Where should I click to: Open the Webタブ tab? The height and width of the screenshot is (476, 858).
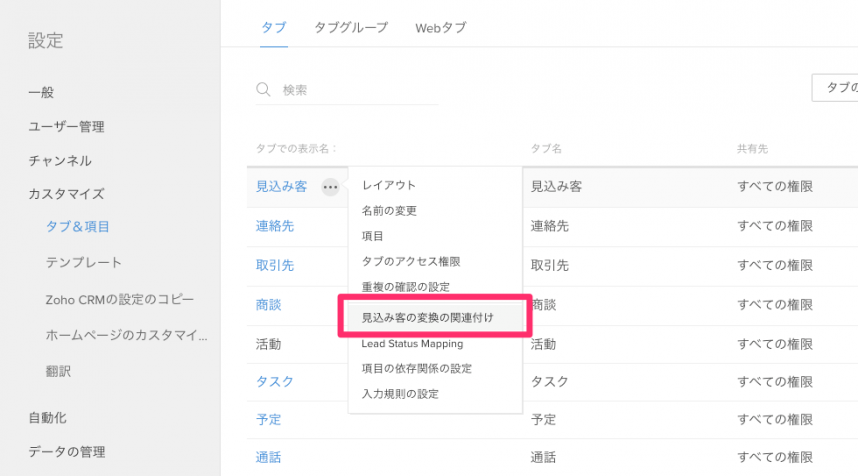[x=440, y=28]
